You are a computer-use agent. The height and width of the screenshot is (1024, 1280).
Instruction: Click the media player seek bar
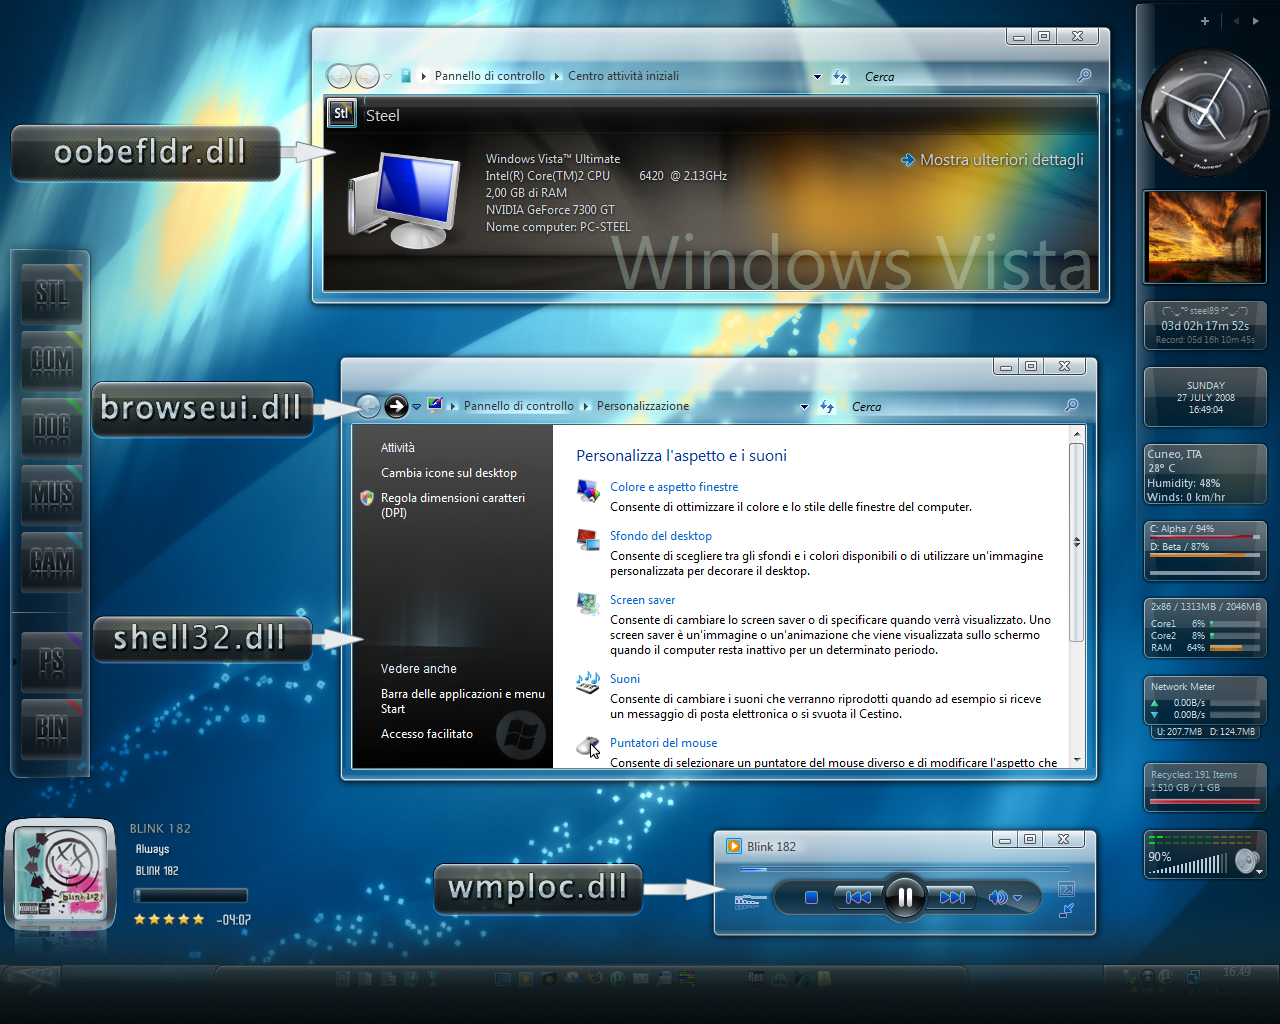tap(905, 870)
